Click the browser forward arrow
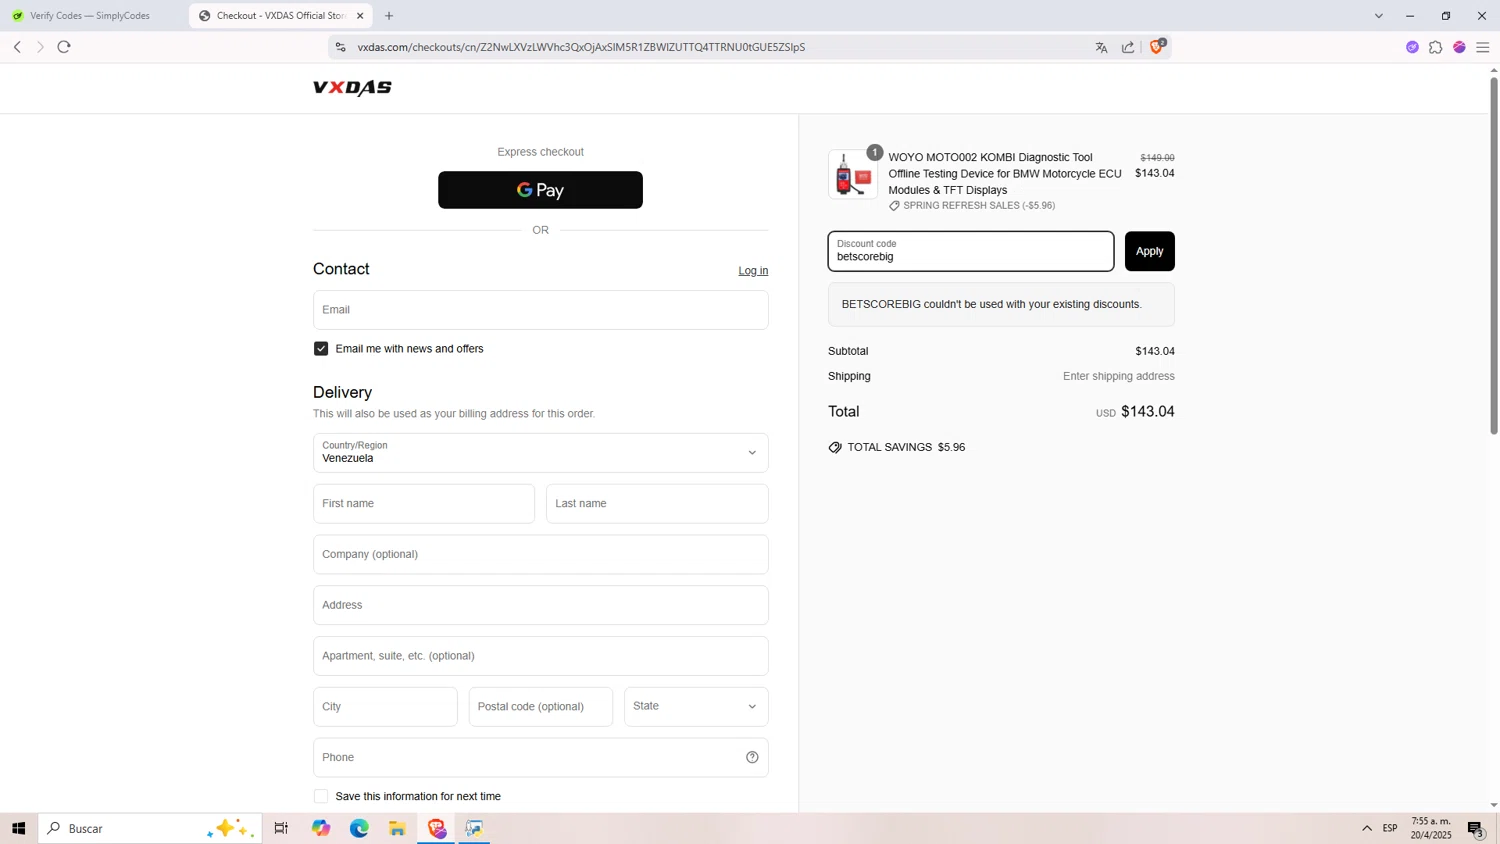The image size is (1500, 844). 40,47
